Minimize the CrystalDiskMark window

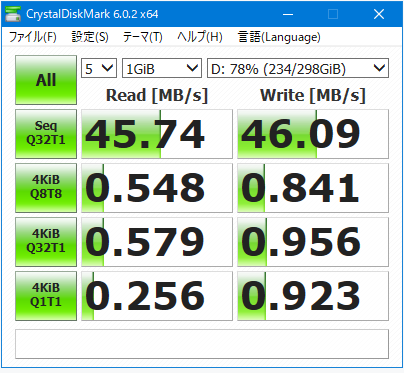tap(288, 14)
